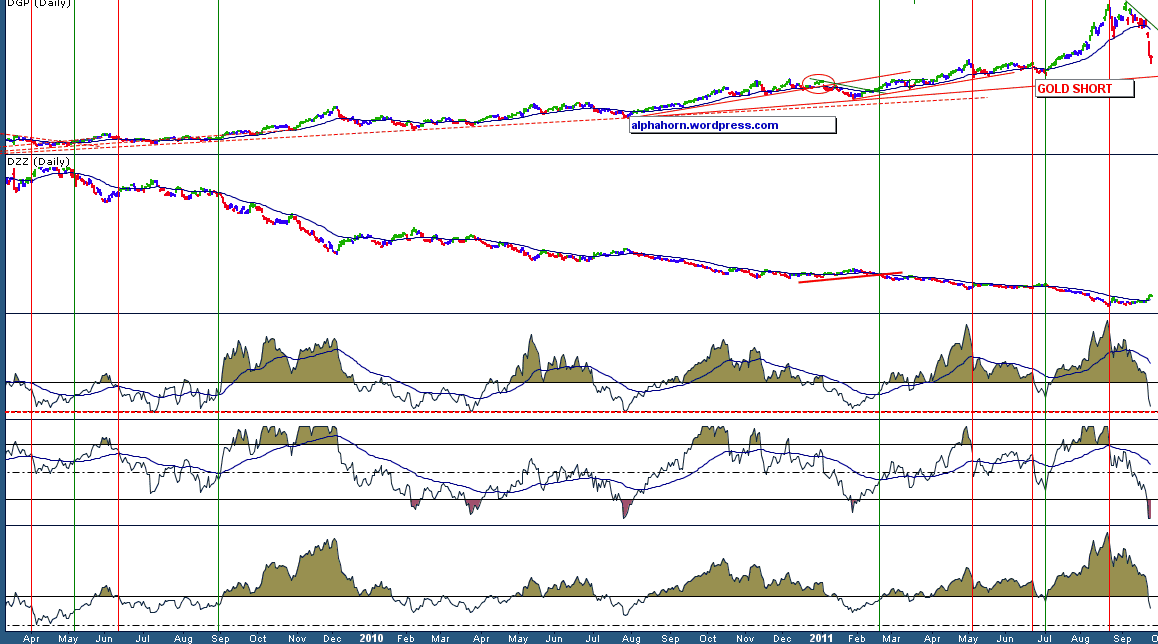Click the DGP (Daily) chart title
Viewport: 1158px width, 644px height.
(38, 4)
